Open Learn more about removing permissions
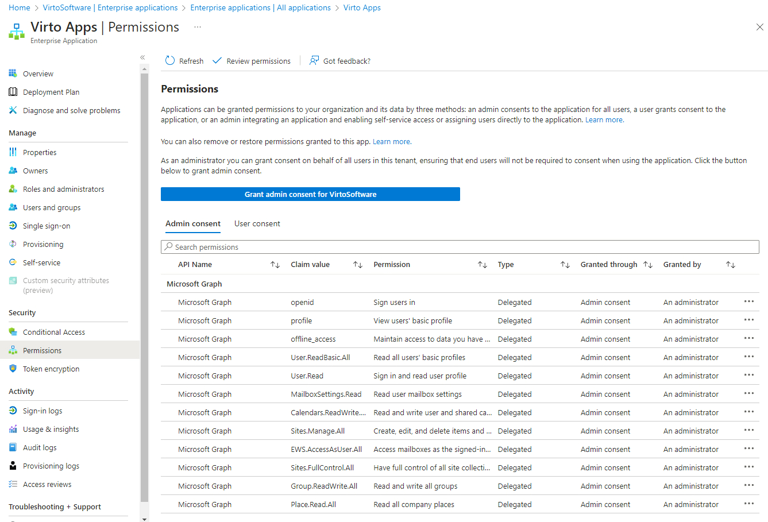 [x=392, y=142]
